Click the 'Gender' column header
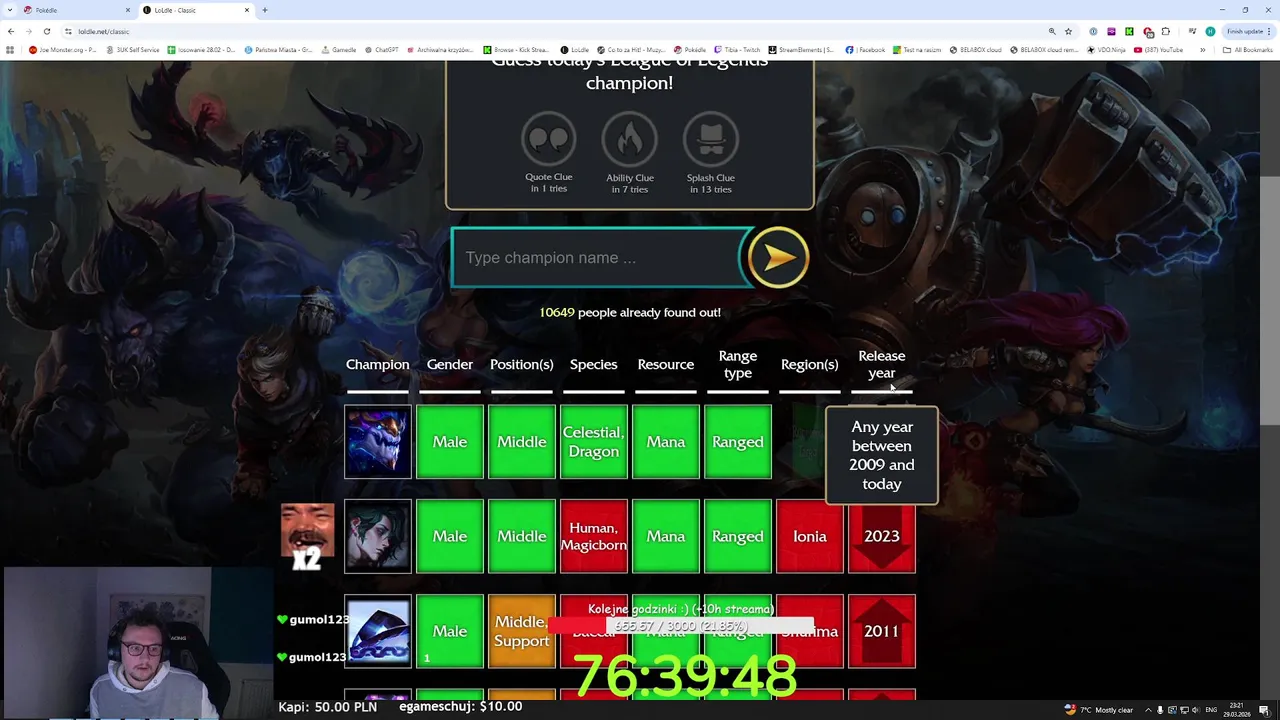This screenshot has height=720, width=1280. (449, 364)
